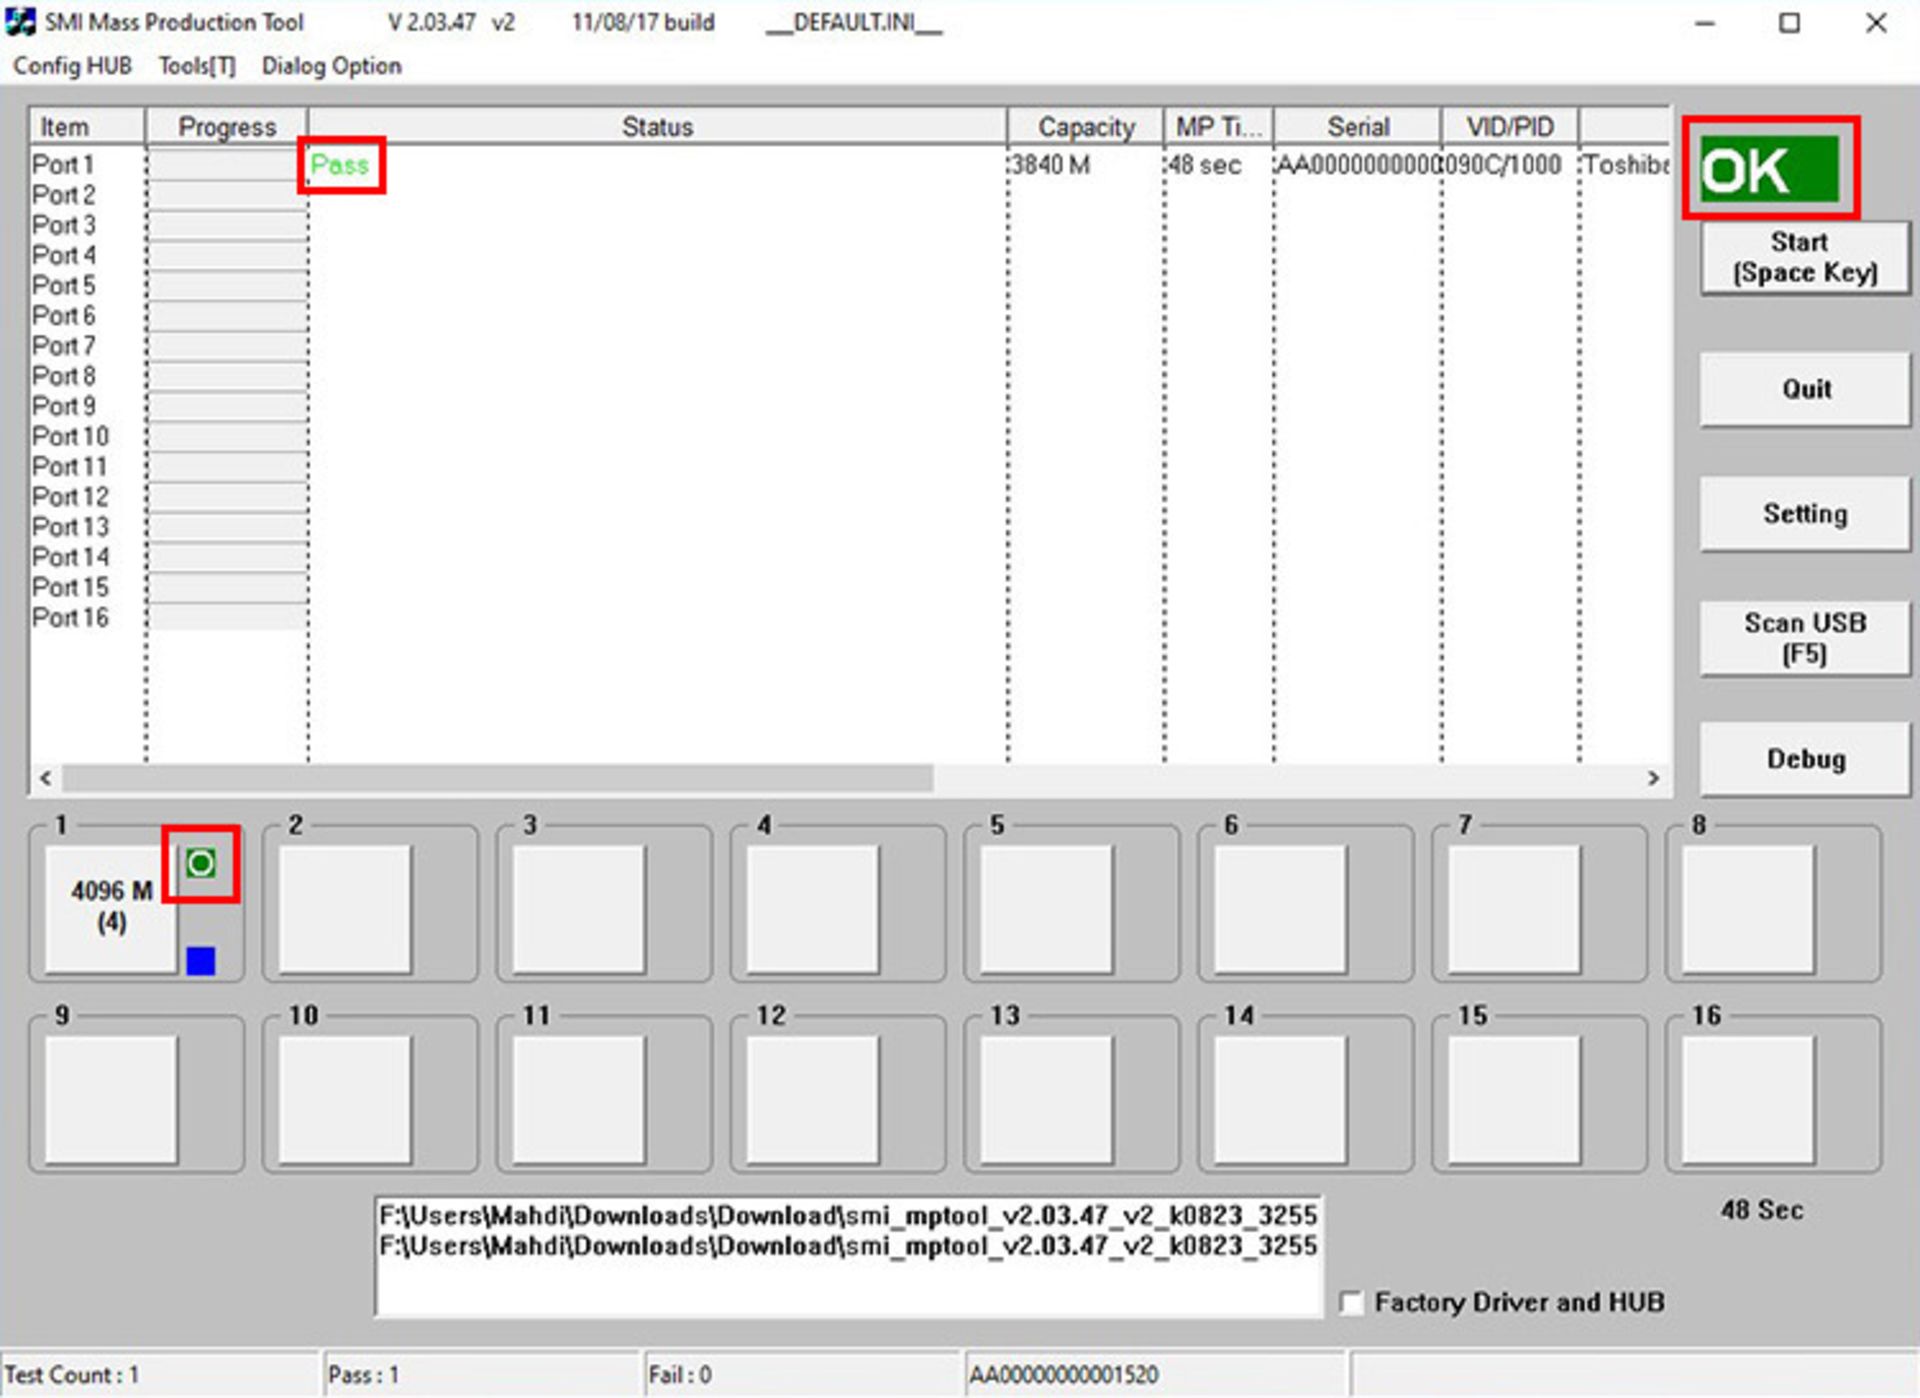
Task: Click the SMI app icon in the title bar
Action: coord(20,22)
